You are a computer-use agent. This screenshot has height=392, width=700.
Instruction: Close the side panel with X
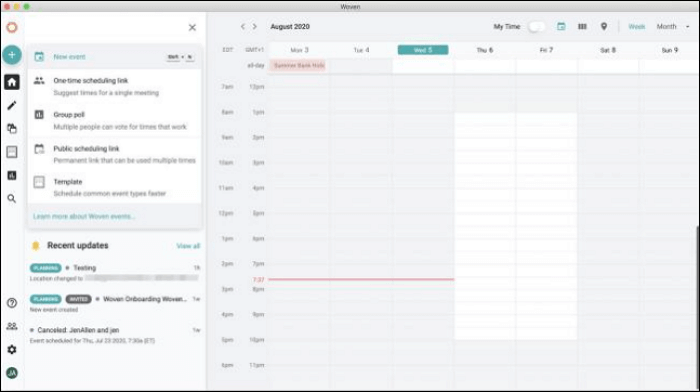click(x=192, y=28)
